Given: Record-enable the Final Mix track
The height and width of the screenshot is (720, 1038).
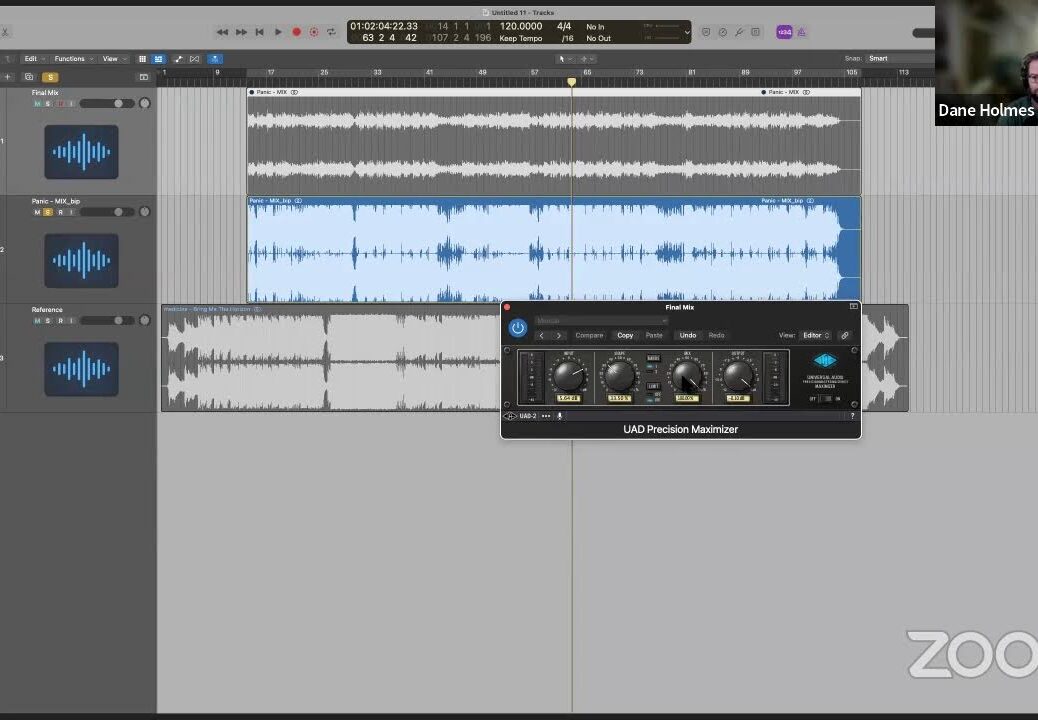Looking at the screenshot, I should click(60, 103).
